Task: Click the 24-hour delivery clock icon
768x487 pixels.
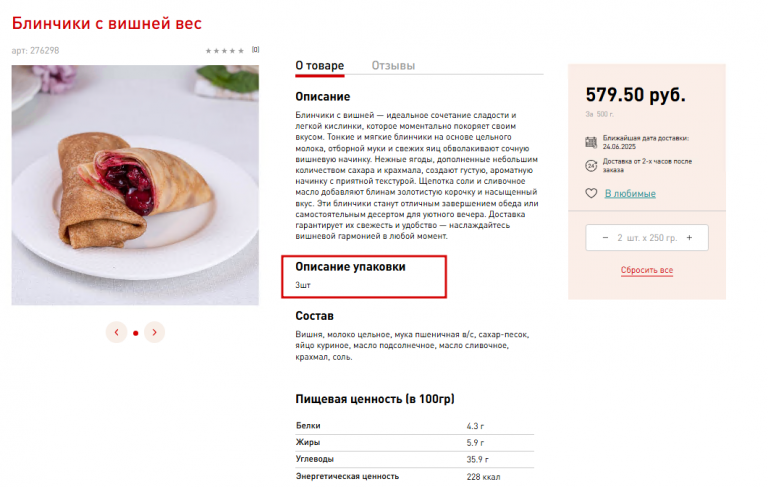Action: point(591,166)
